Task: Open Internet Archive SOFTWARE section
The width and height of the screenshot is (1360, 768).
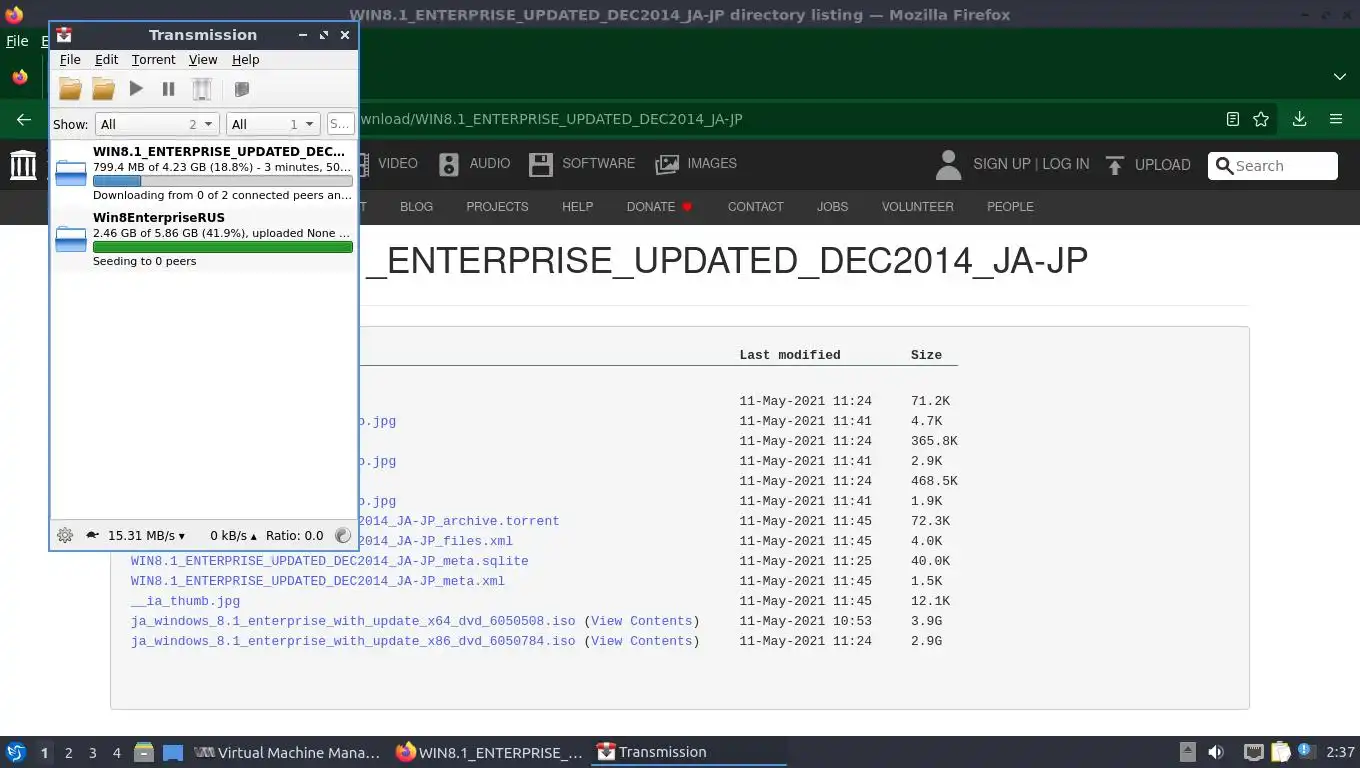Action: 582,163
